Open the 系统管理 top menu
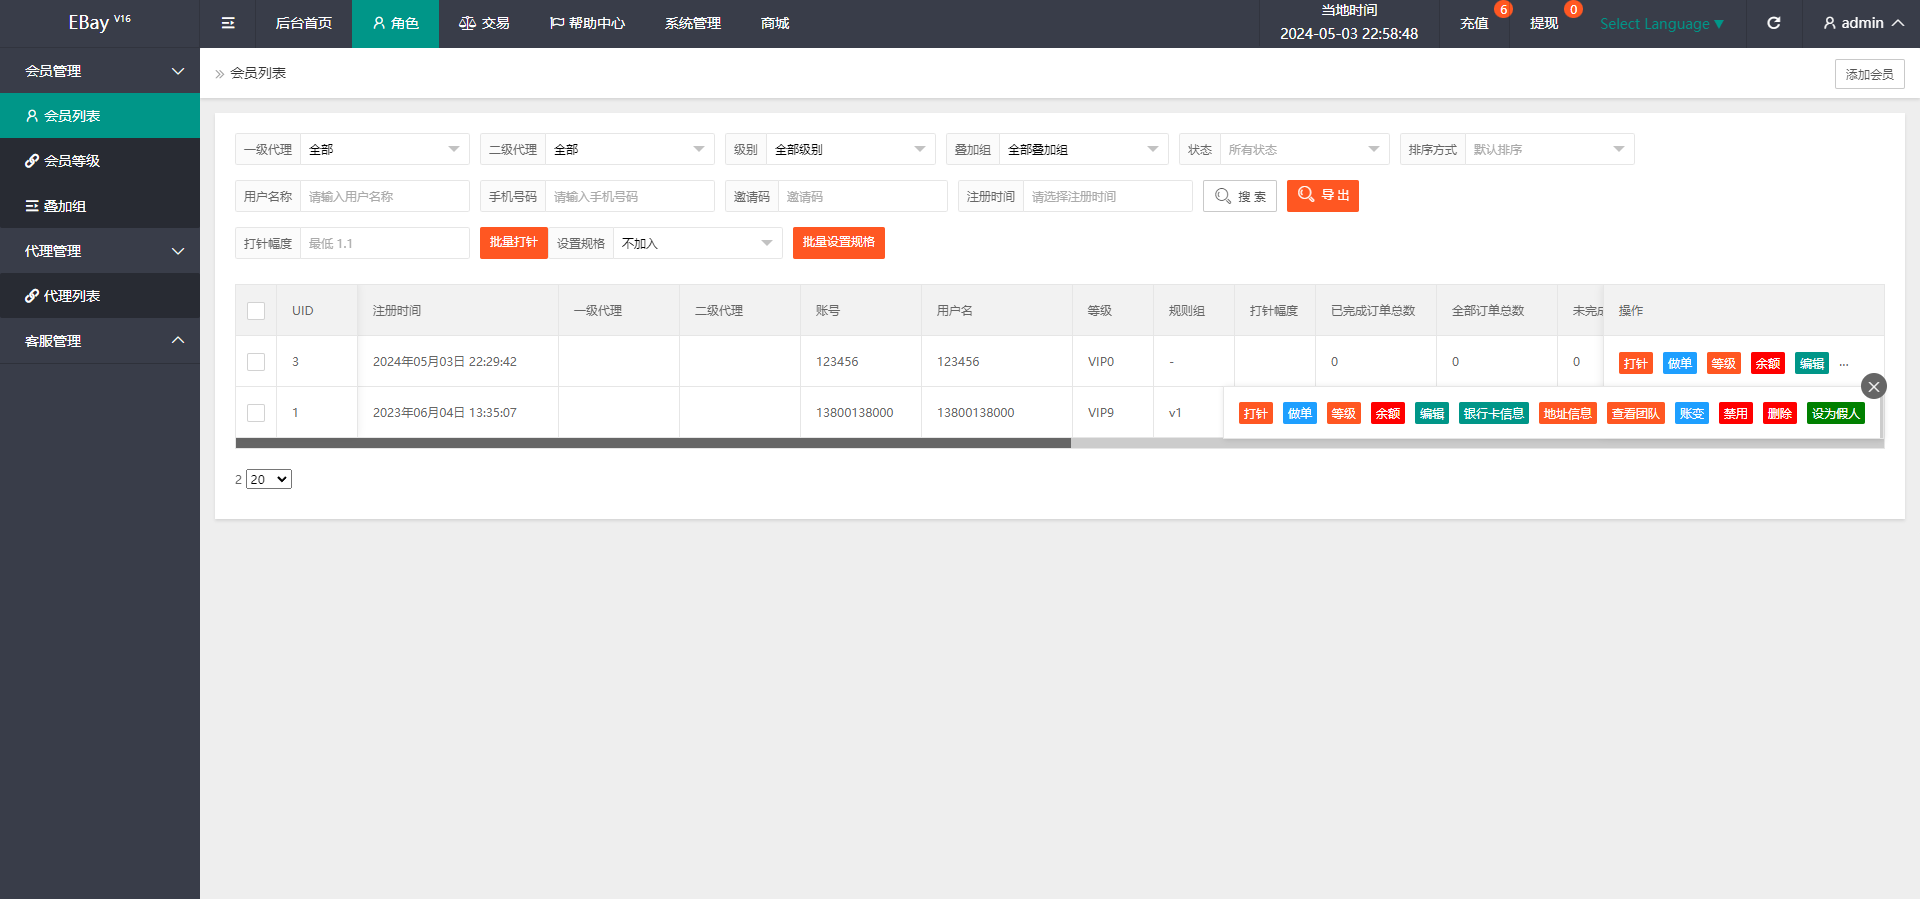Viewport: 1920px width, 899px height. [x=692, y=23]
